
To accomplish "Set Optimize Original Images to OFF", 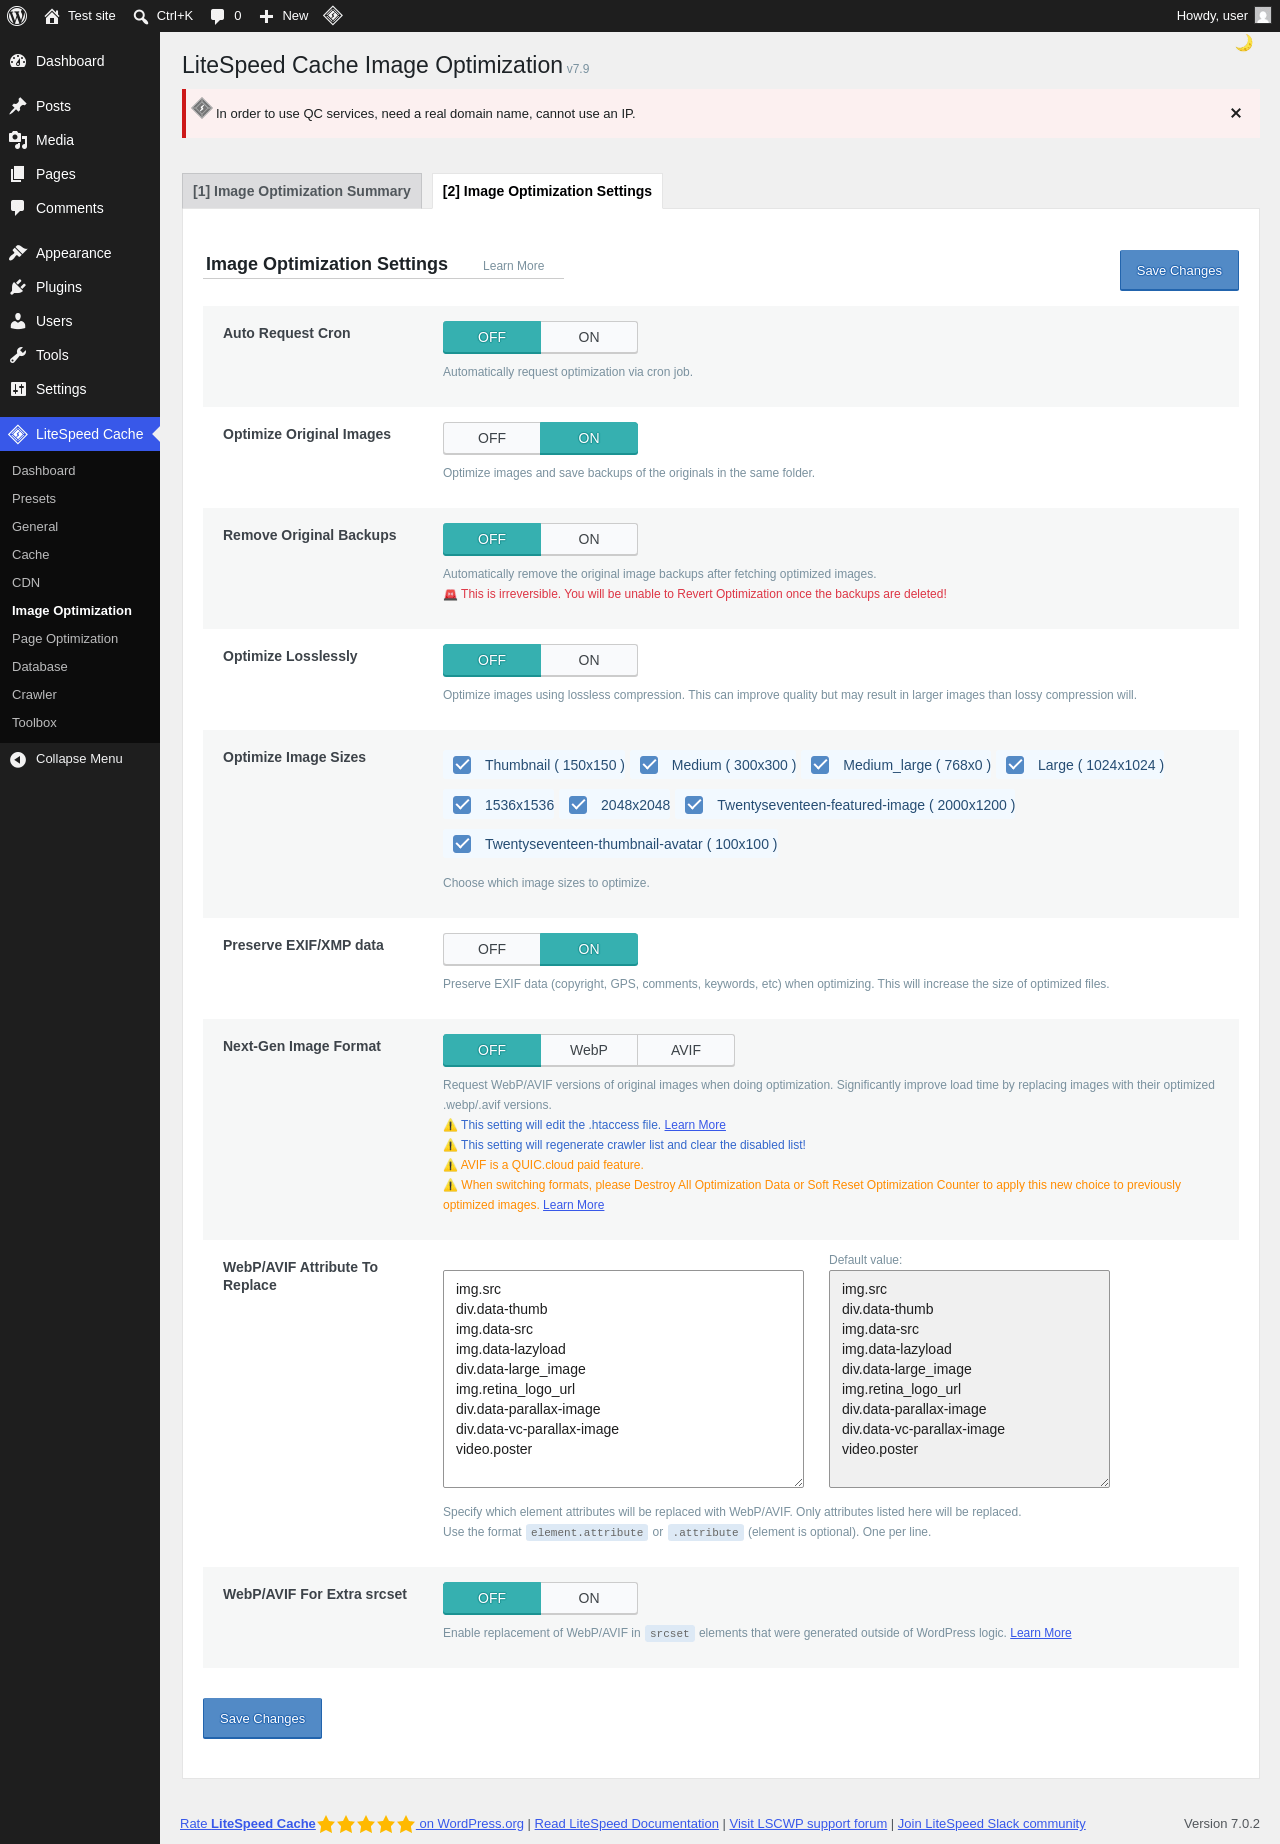I will click(492, 438).
